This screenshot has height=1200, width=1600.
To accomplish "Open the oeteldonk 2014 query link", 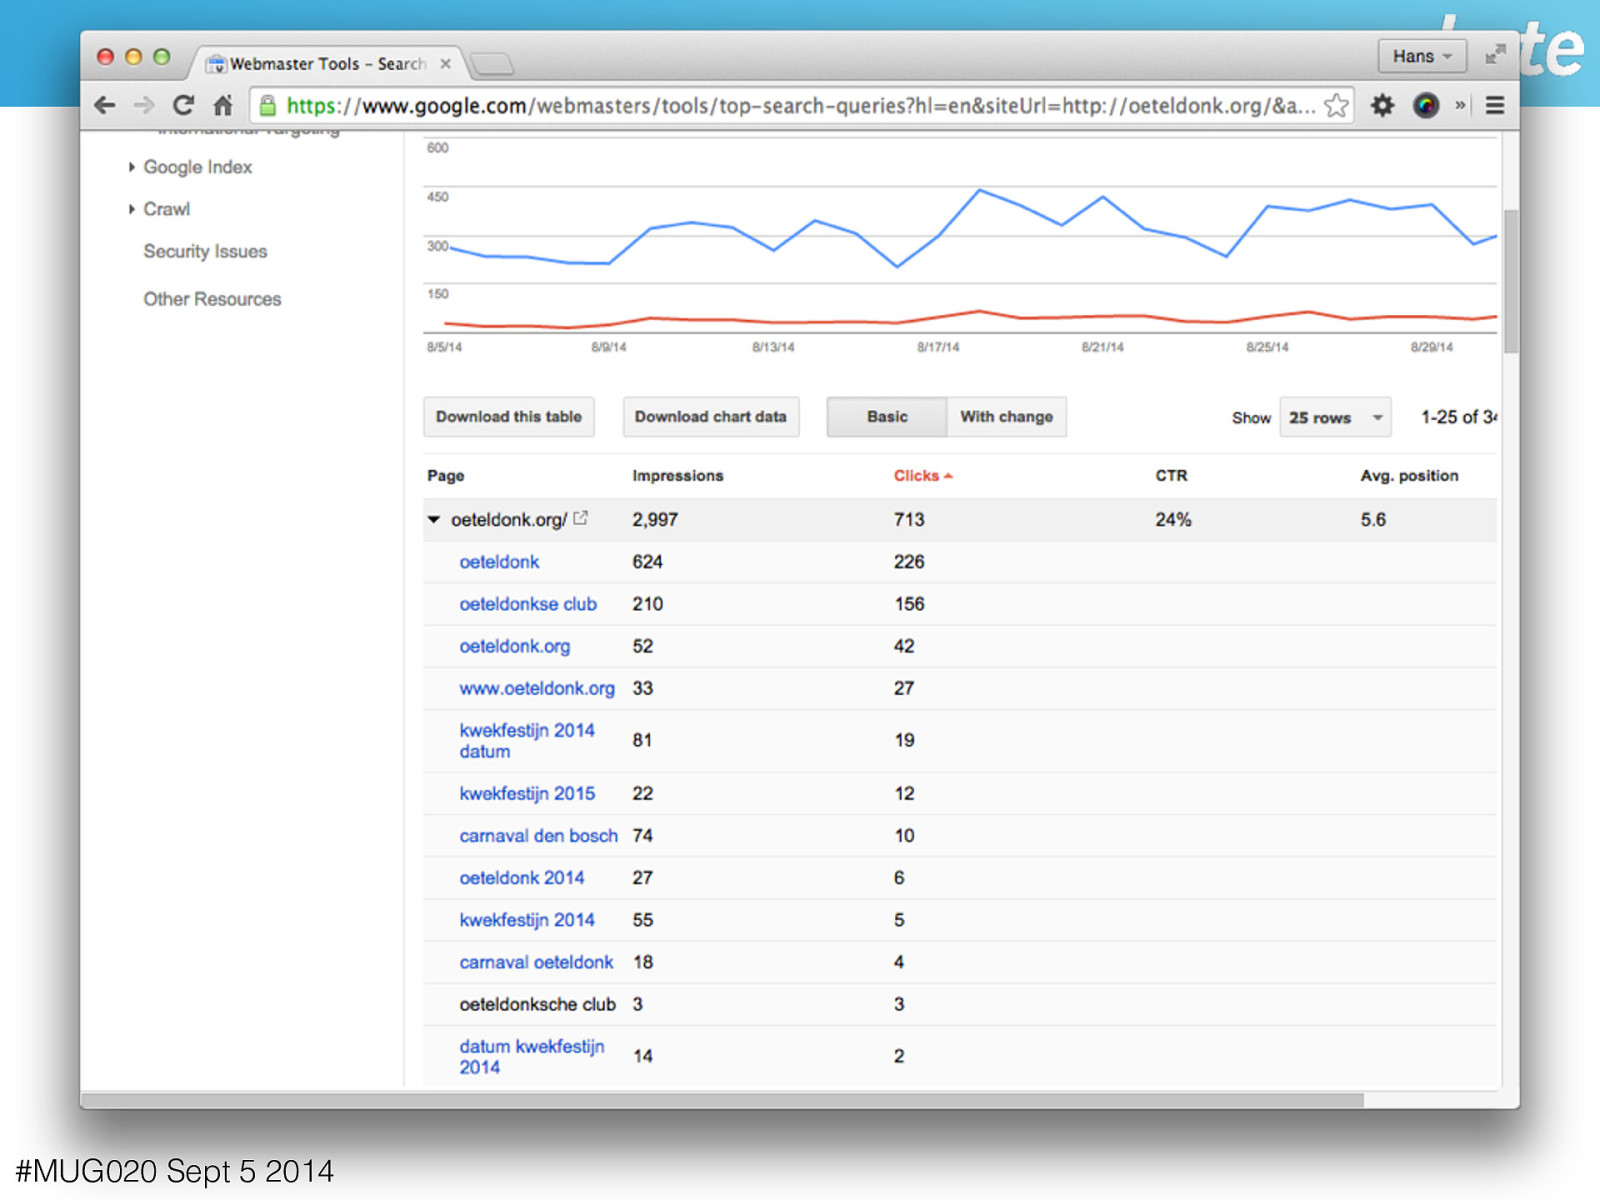I will [522, 877].
